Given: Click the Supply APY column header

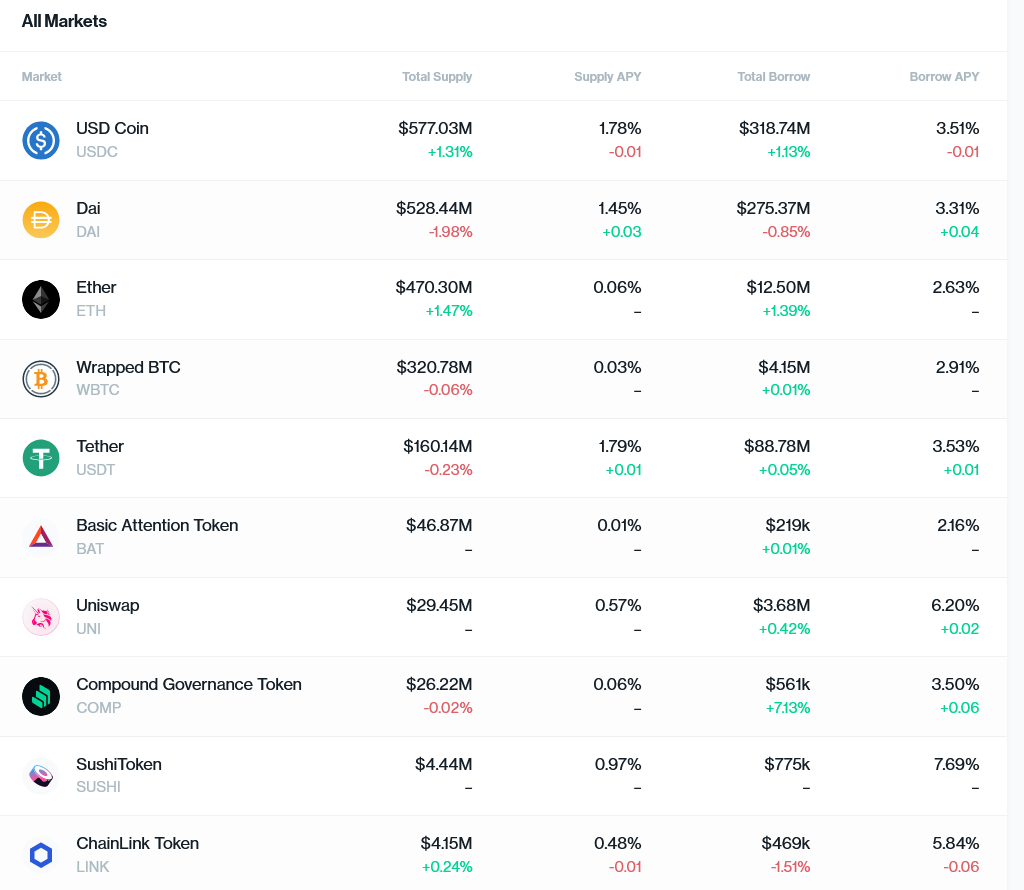Looking at the screenshot, I should tap(607, 76).
